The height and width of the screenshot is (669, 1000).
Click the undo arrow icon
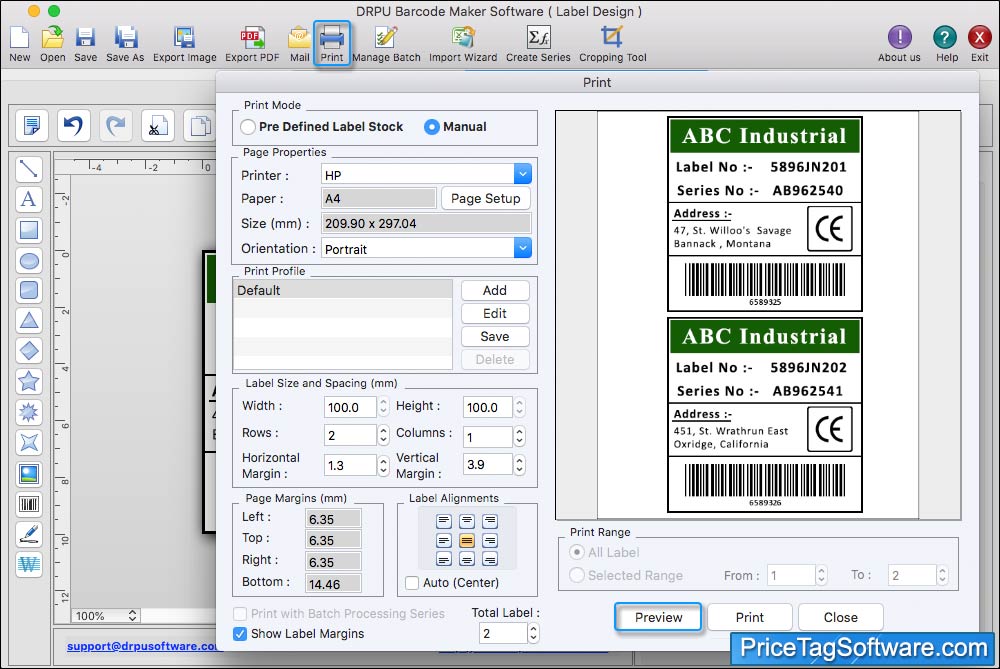tap(73, 125)
